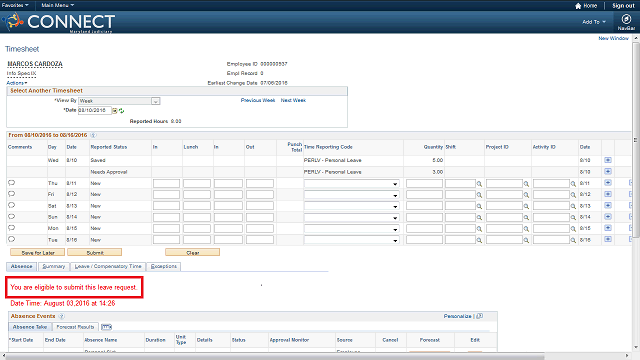Select the Absence Take tab
This screenshot has height=360, width=640.
click(x=30, y=327)
